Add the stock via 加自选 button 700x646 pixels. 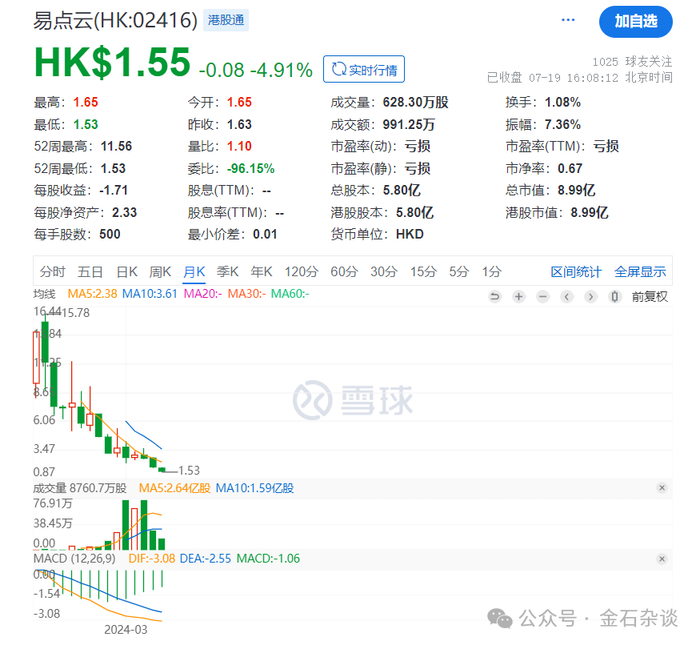pos(635,21)
